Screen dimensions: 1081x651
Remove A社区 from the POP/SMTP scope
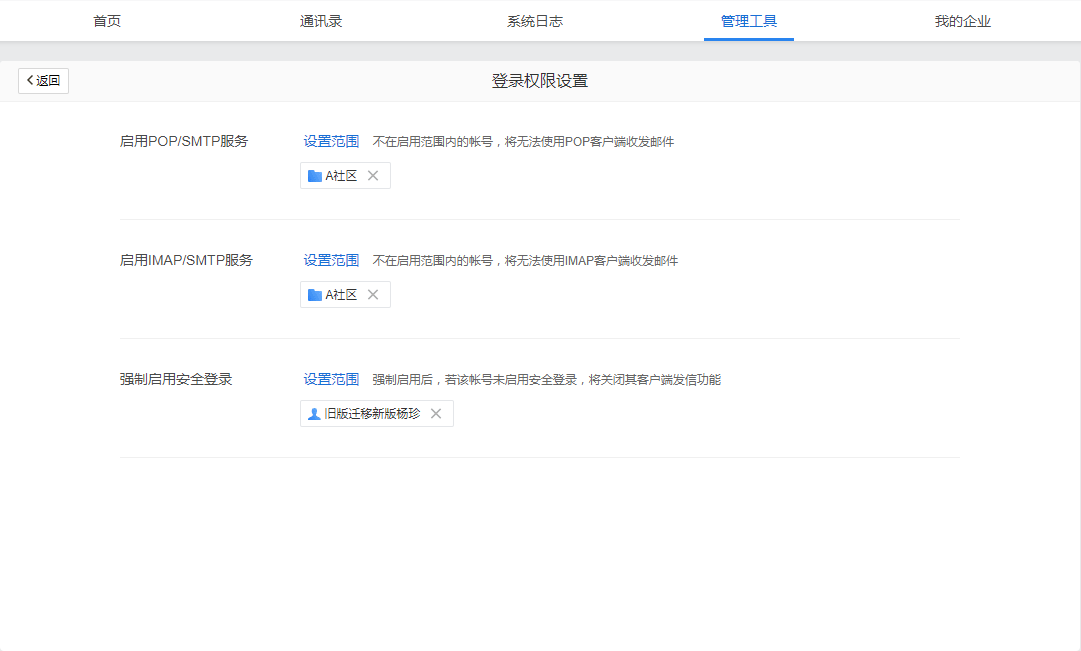373,176
